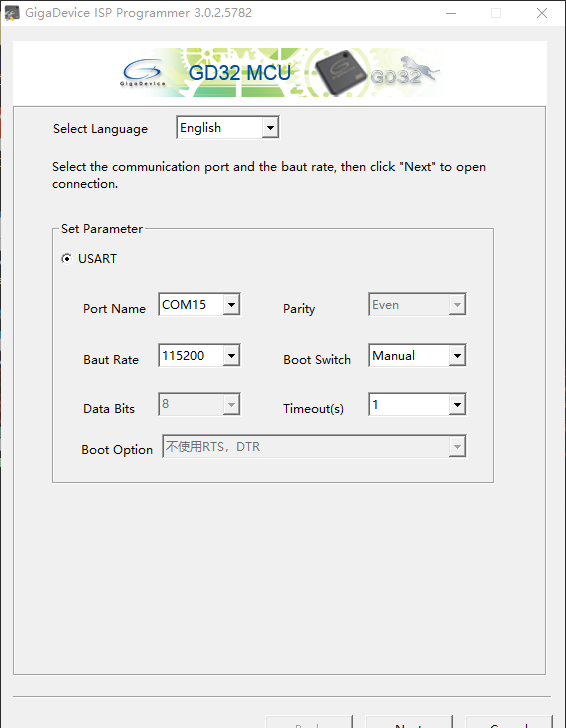Click the 'Boot Option' label
This screenshot has height=728, width=566.
(117, 450)
